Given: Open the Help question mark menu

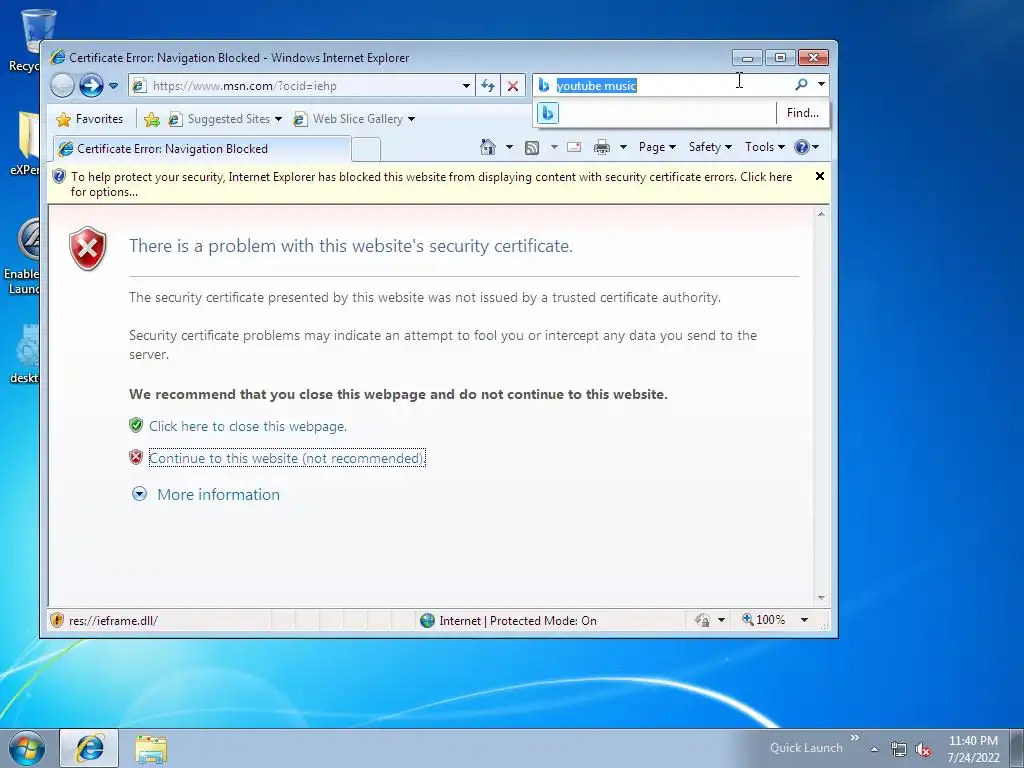Looking at the screenshot, I should [x=807, y=147].
